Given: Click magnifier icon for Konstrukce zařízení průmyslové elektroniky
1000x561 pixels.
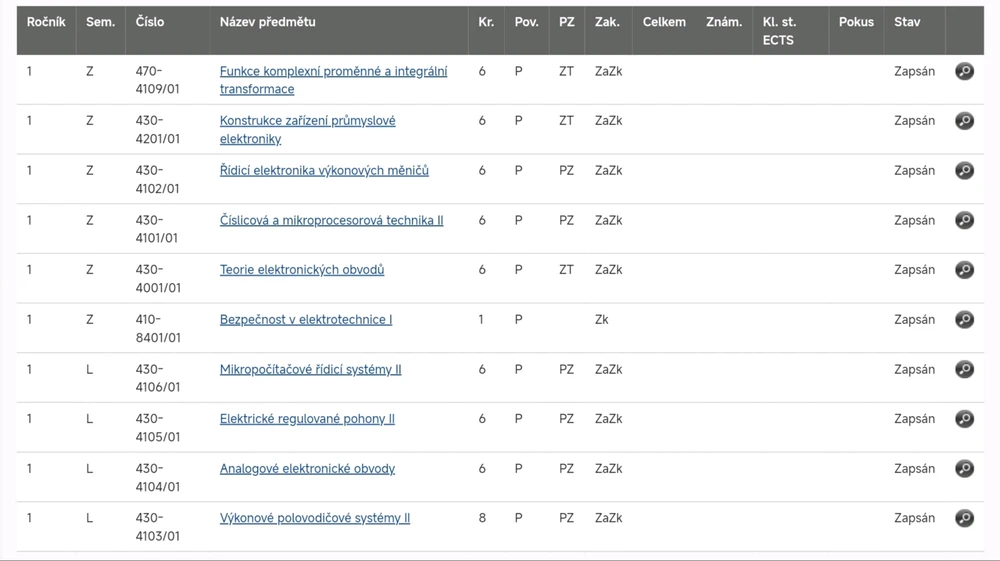Looking at the screenshot, I should 964,121.
